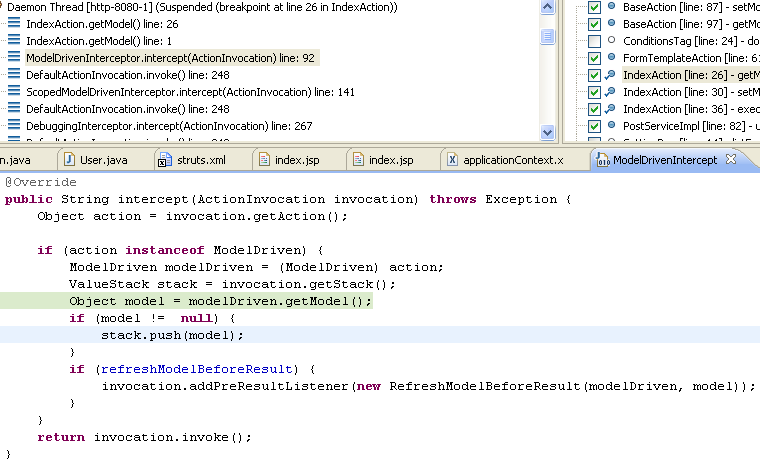Click the stack.push(model); code line
The image size is (760, 466).
pyautogui.click(x=172, y=335)
